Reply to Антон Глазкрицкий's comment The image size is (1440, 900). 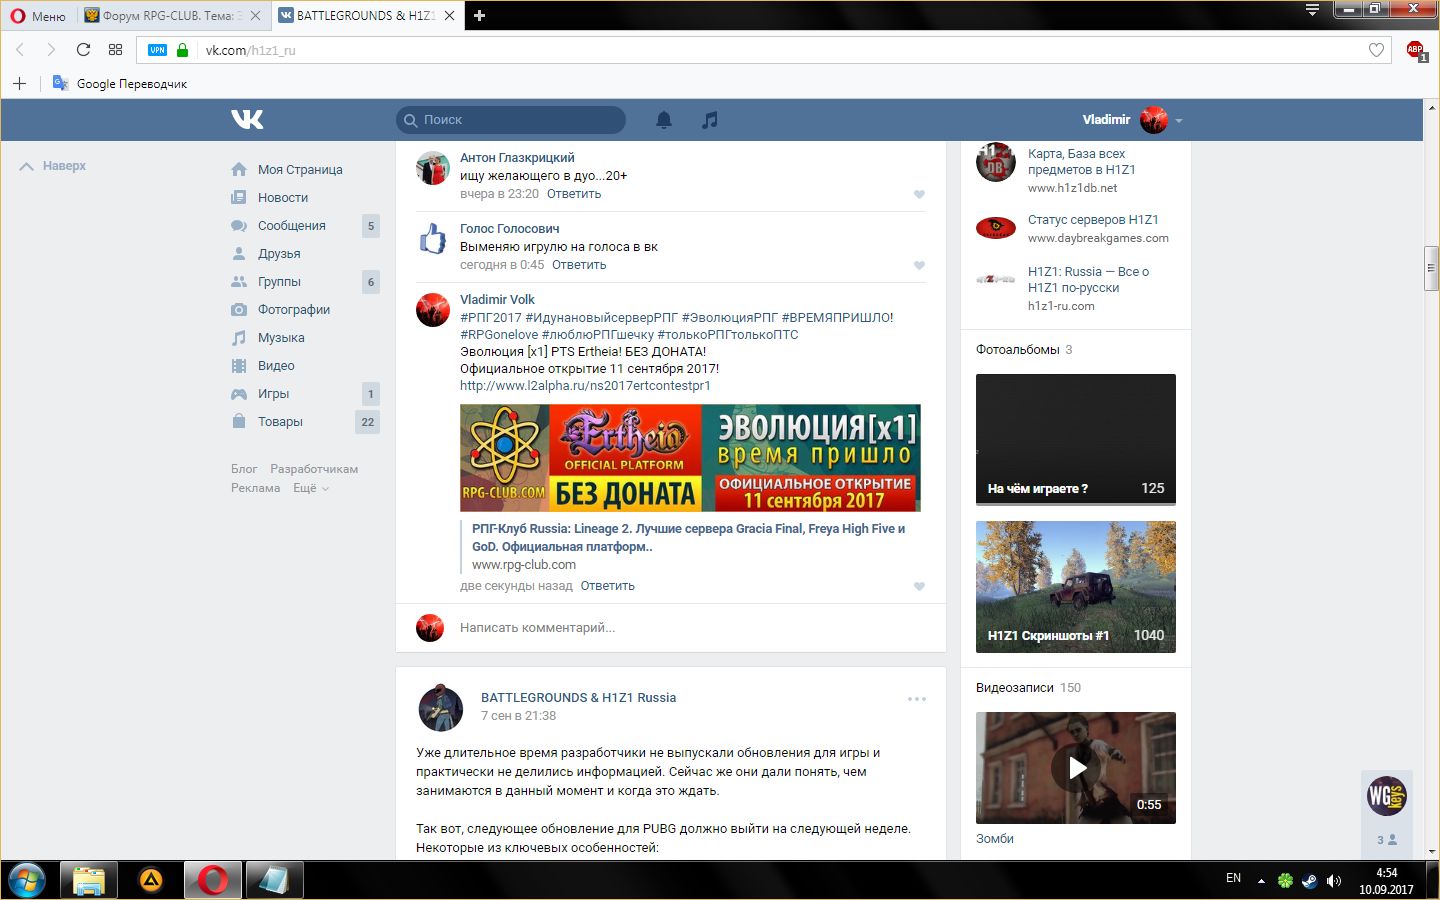[574, 194]
